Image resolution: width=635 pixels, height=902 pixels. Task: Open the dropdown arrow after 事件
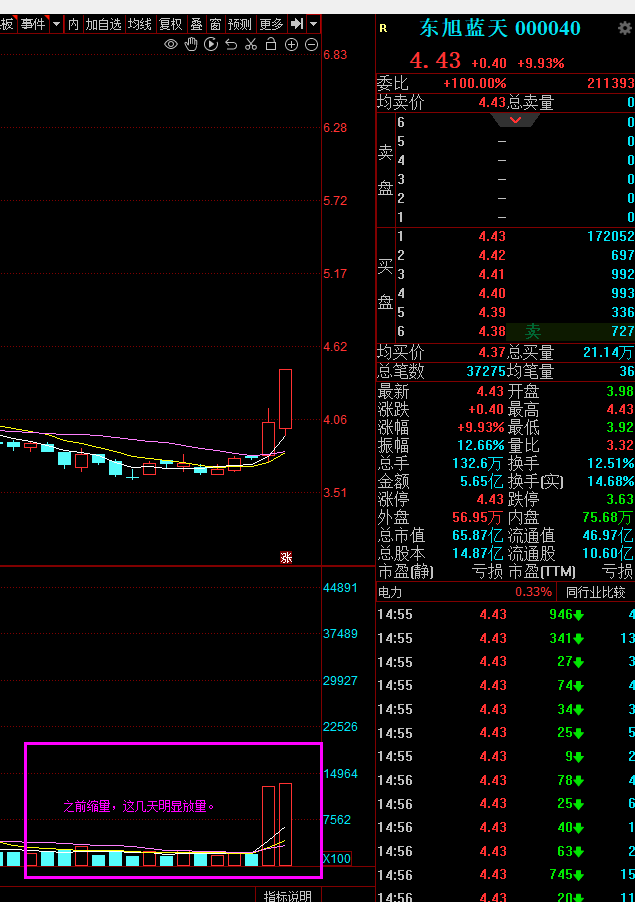56,24
